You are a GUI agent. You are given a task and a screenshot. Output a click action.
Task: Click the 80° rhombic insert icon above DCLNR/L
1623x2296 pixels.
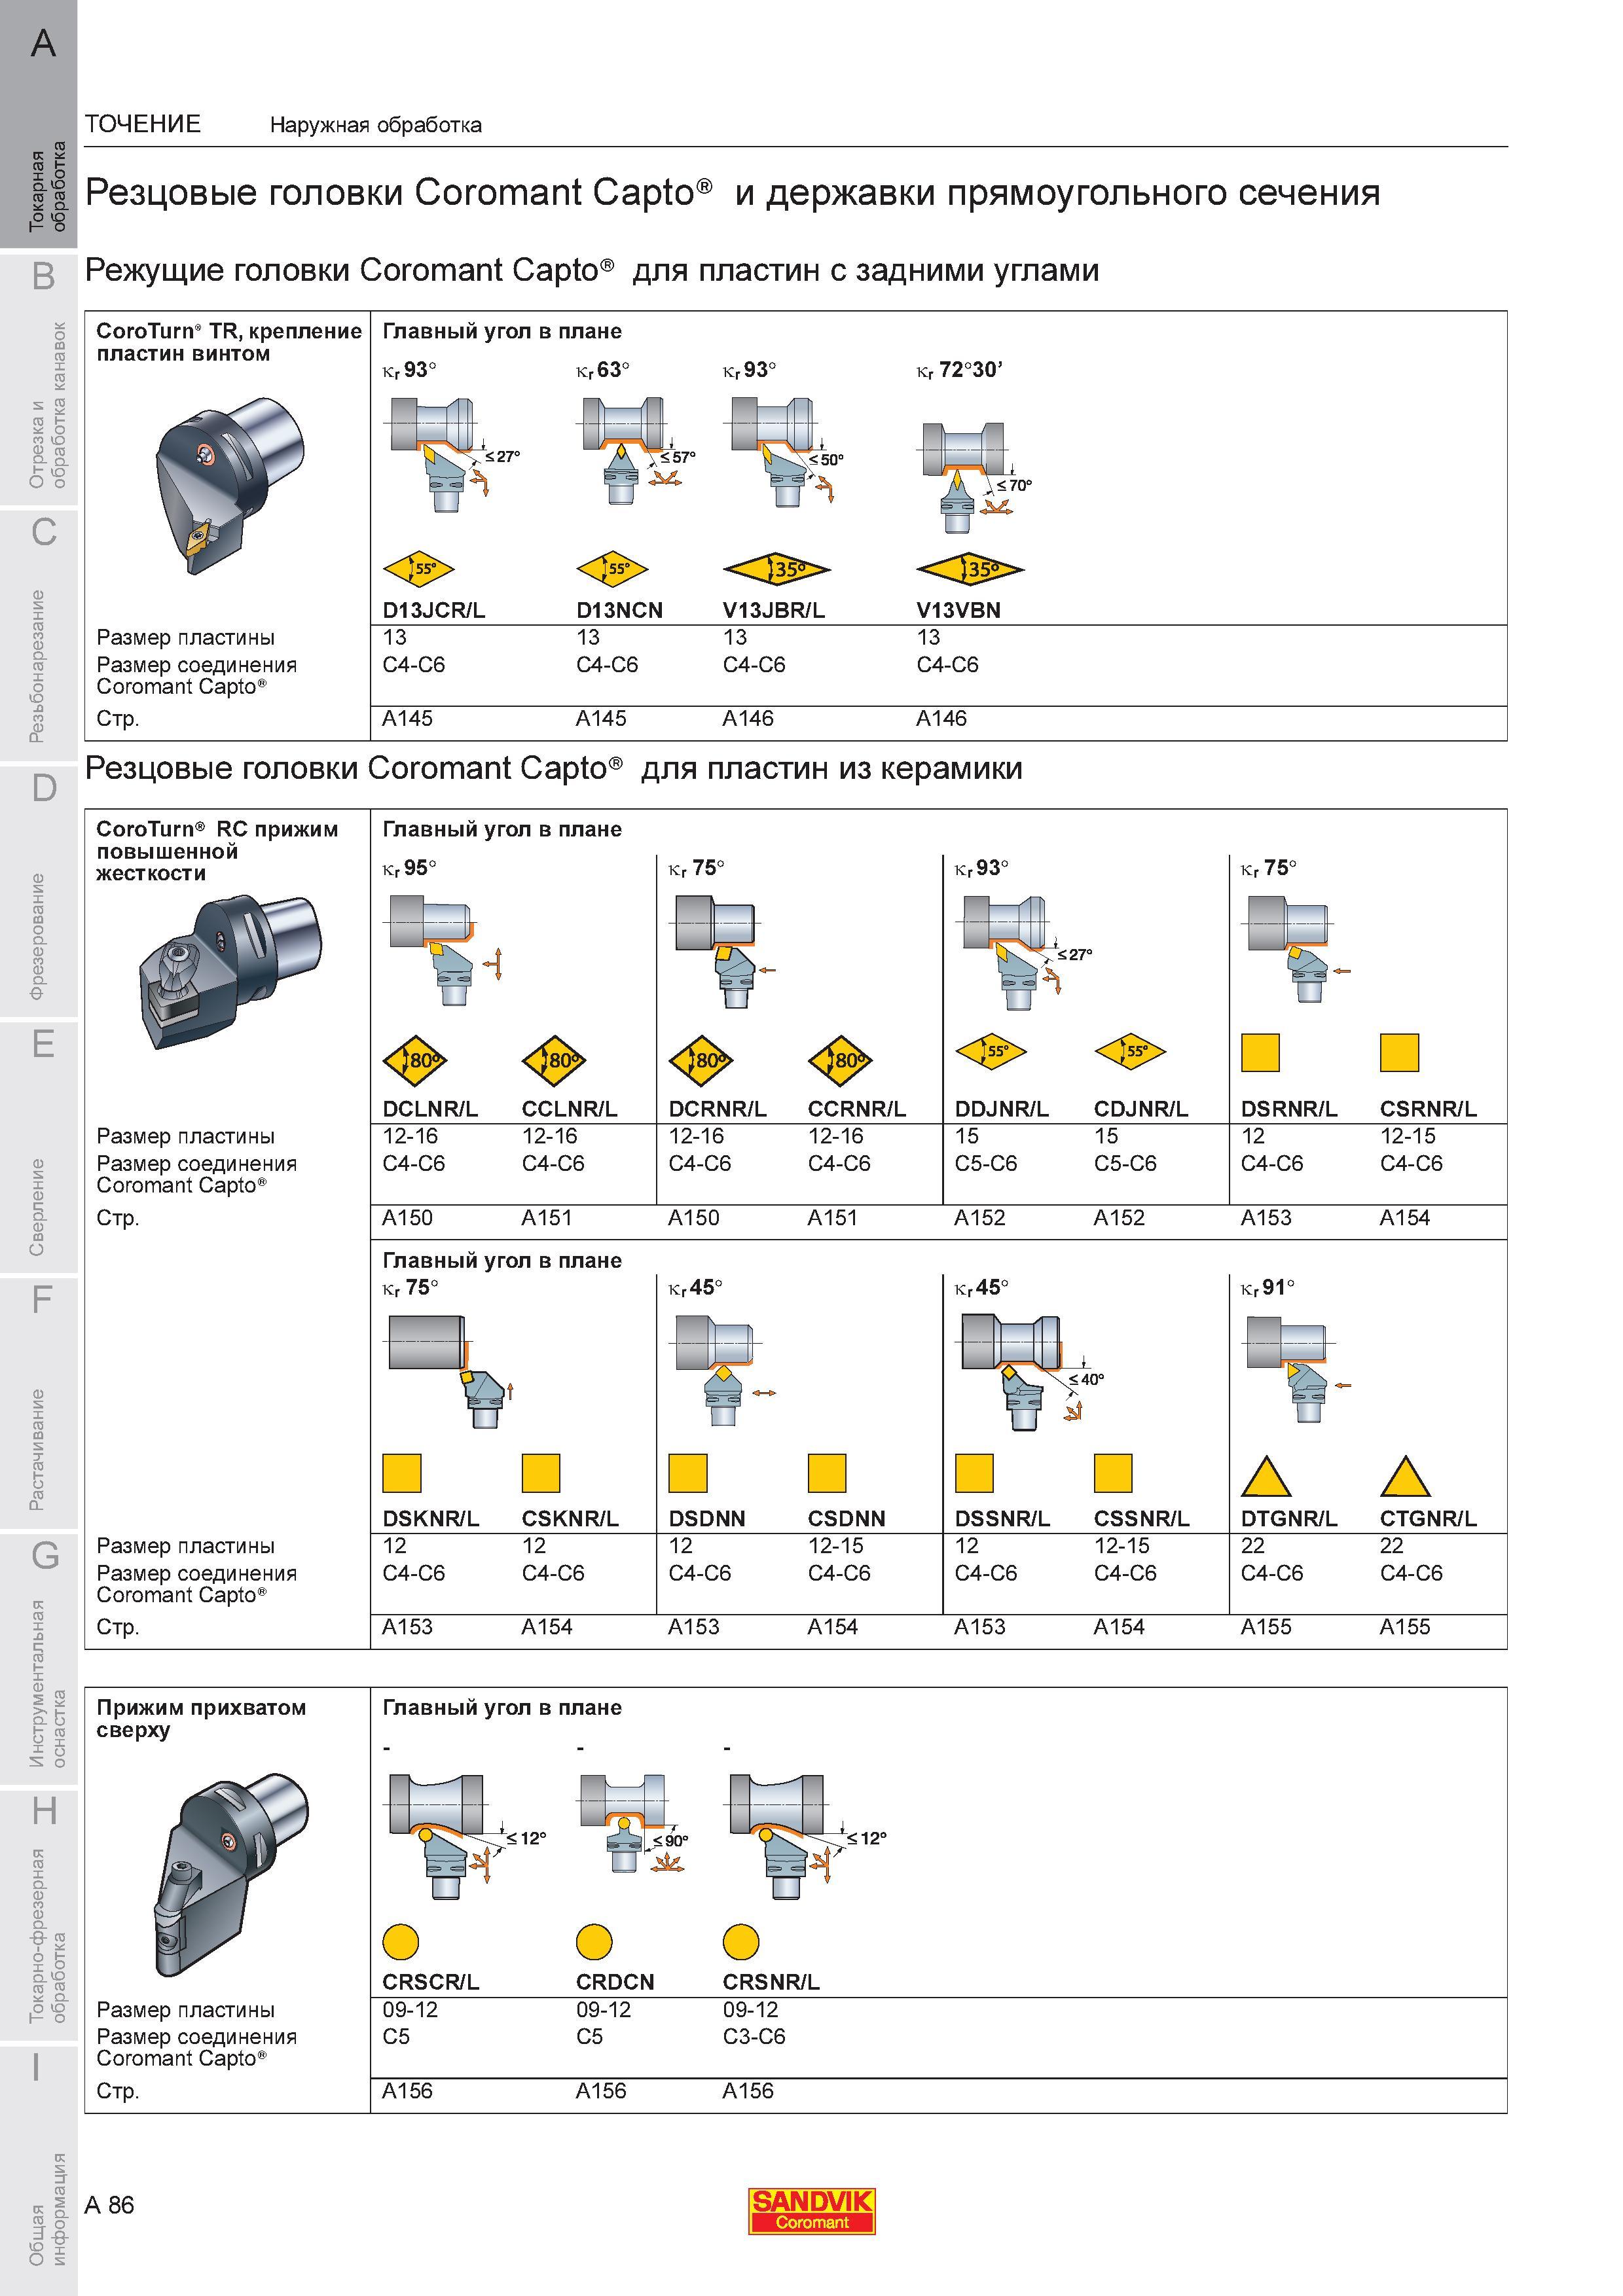point(415,1060)
